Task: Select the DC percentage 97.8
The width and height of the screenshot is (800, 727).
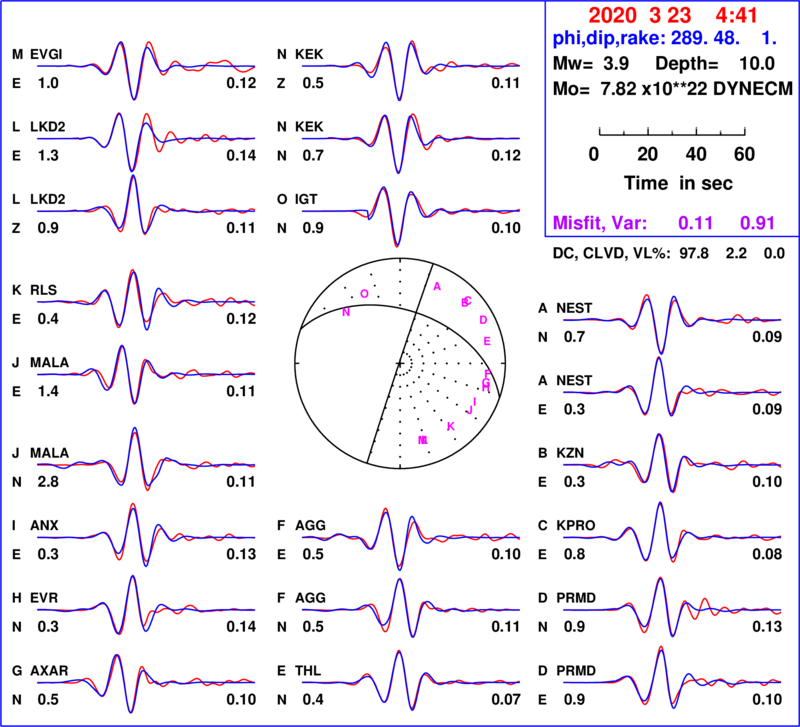Action: tap(694, 254)
